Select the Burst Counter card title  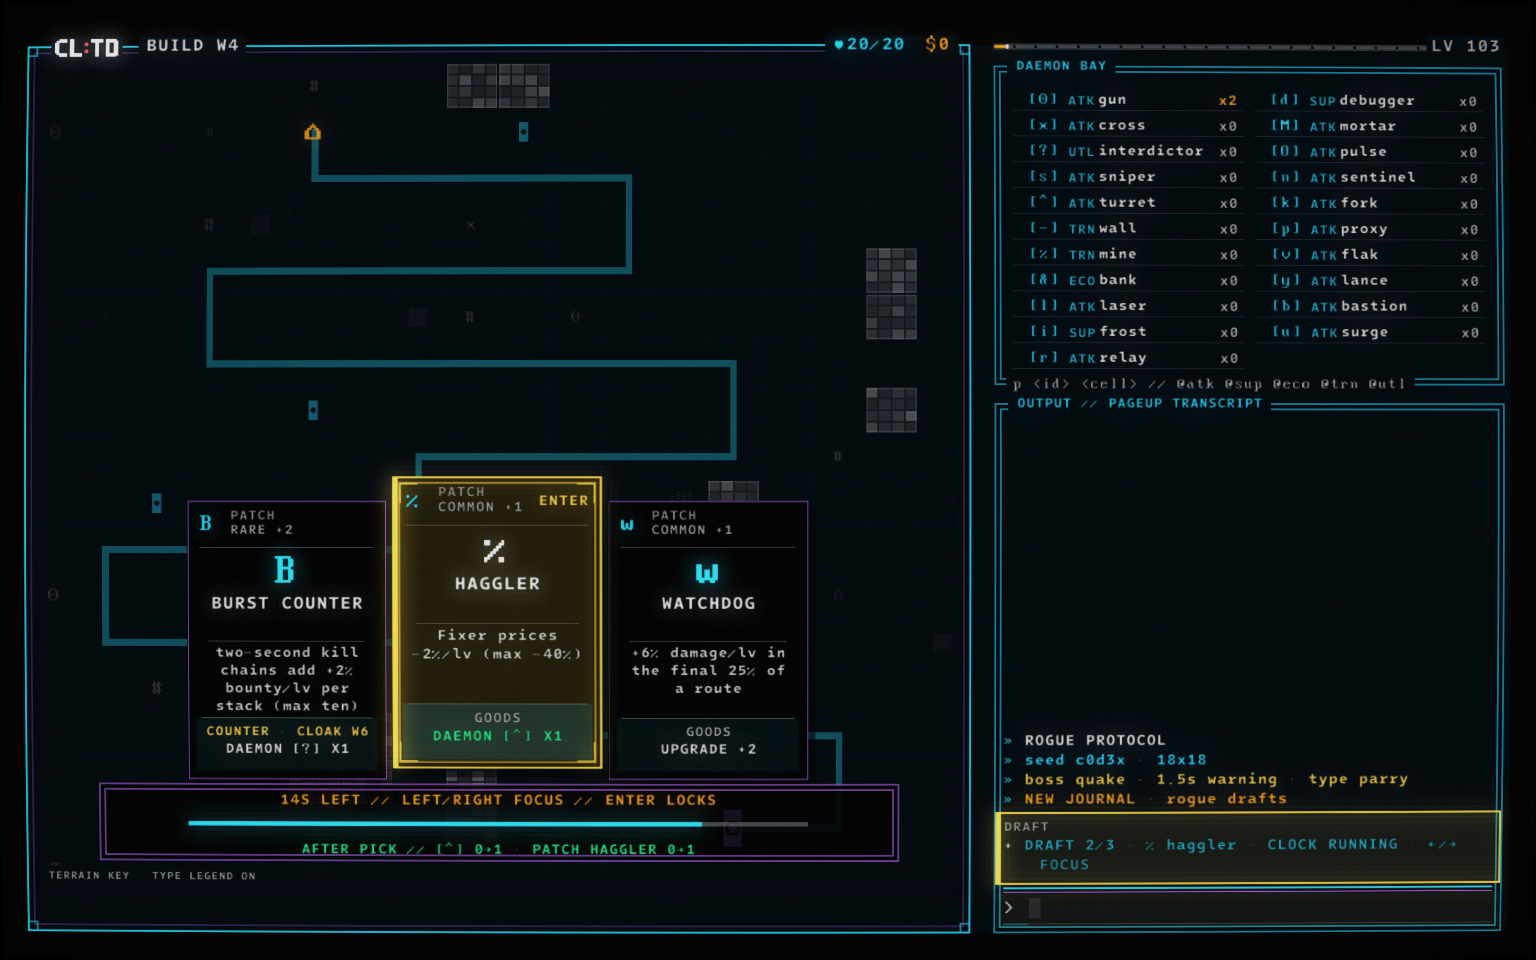tap(287, 603)
